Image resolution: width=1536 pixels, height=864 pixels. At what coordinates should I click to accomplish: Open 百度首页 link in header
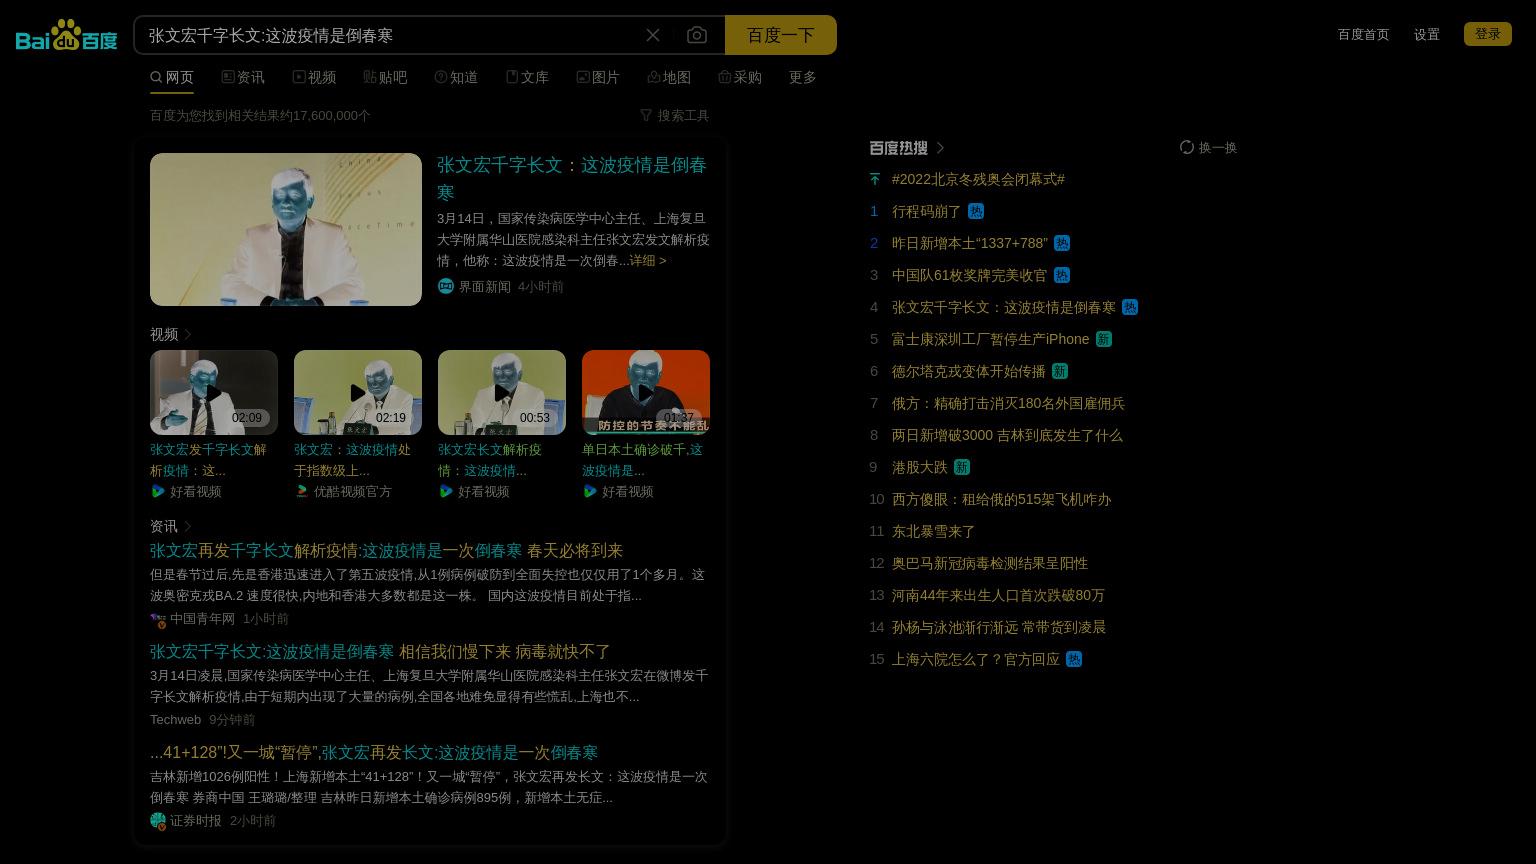[1363, 34]
